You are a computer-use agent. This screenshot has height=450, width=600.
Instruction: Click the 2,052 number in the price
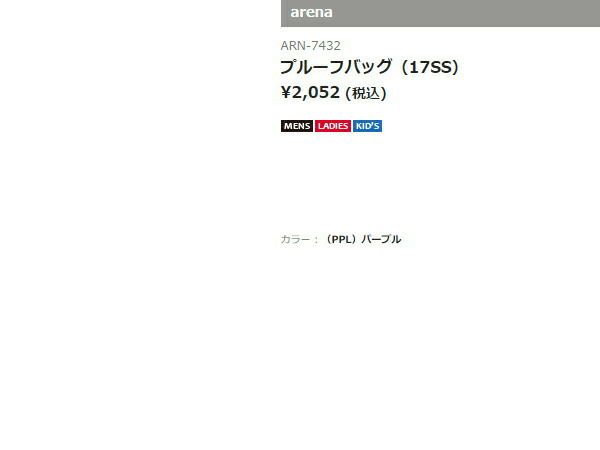pos(316,92)
